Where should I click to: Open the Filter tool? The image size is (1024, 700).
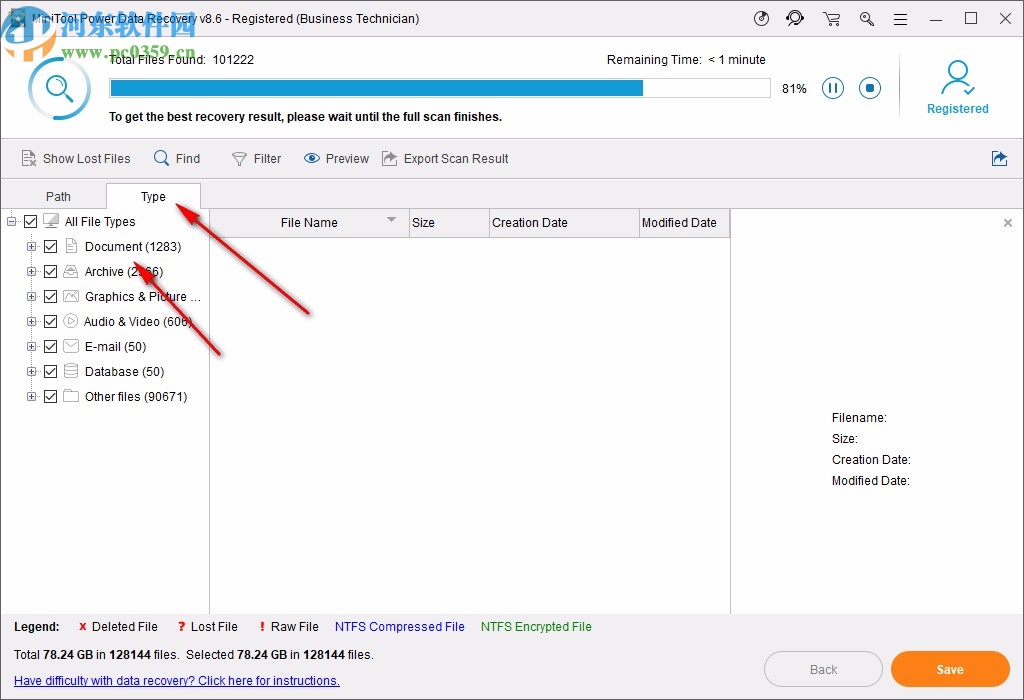click(x=257, y=159)
